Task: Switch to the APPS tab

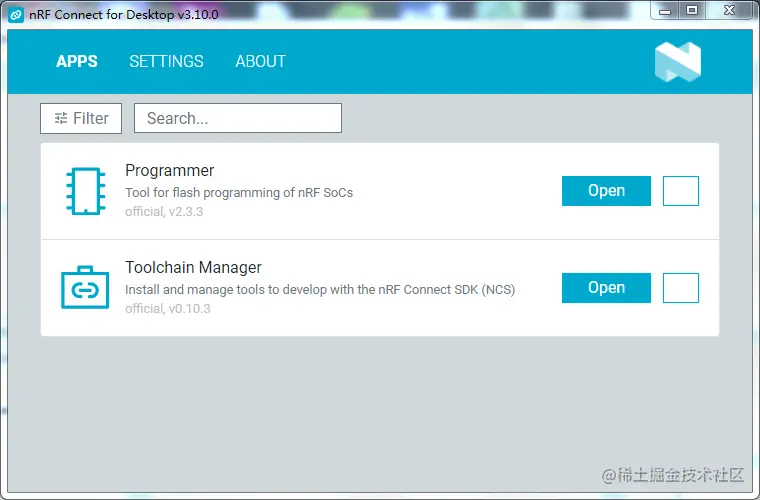Action: (x=77, y=61)
